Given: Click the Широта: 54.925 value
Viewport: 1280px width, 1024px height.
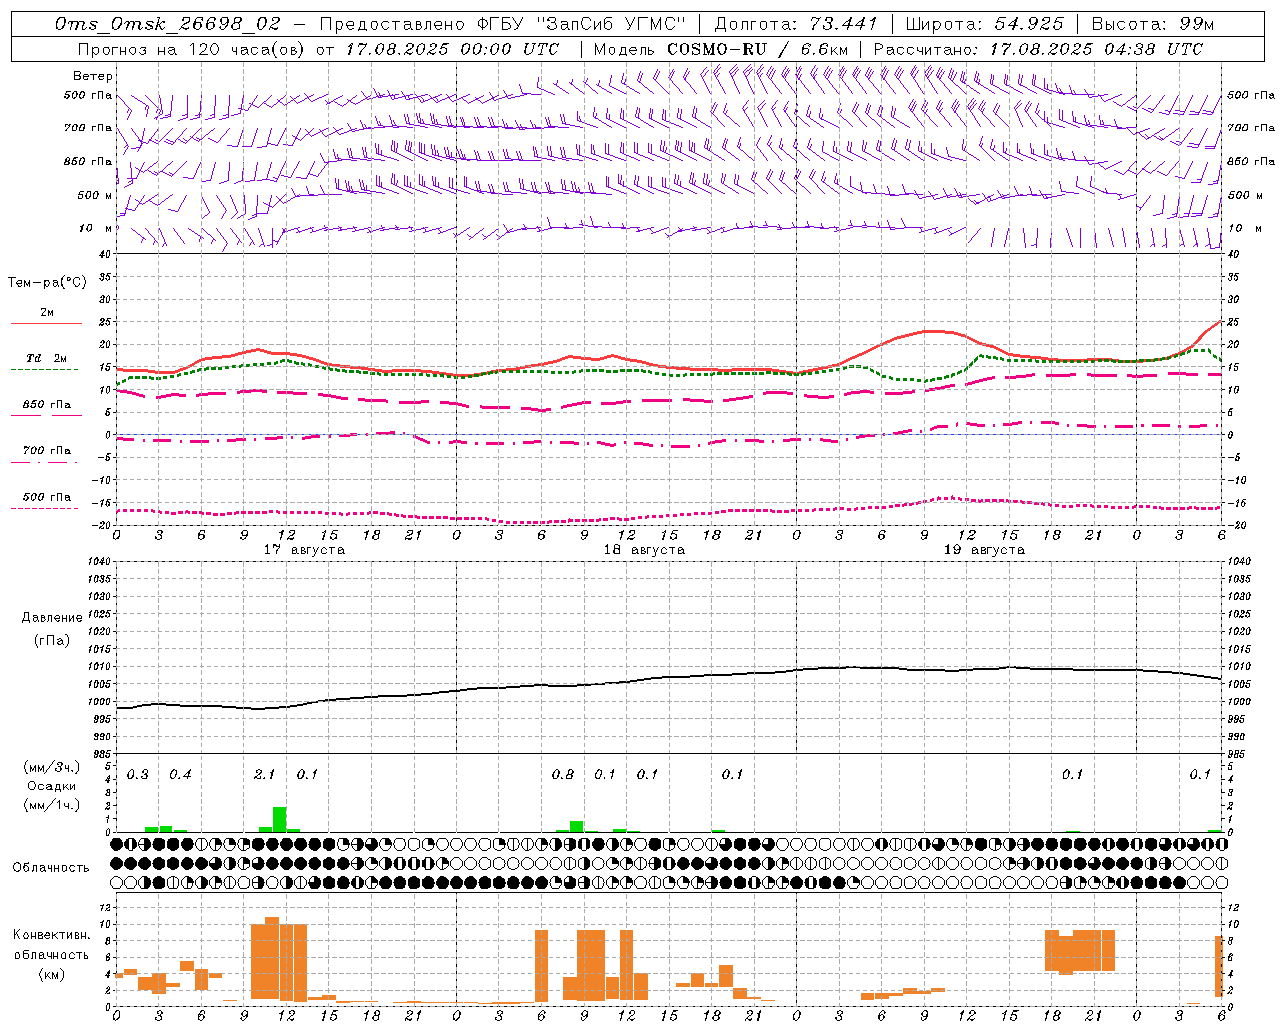Looking at the screenshot, I should tap(984, 24).
